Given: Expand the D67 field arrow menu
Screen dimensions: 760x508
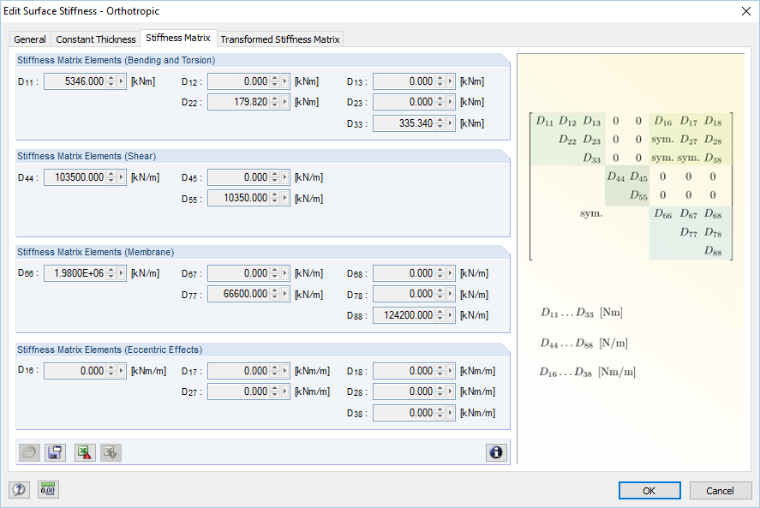Looking at the screenshot, I should tap(285, 273).
